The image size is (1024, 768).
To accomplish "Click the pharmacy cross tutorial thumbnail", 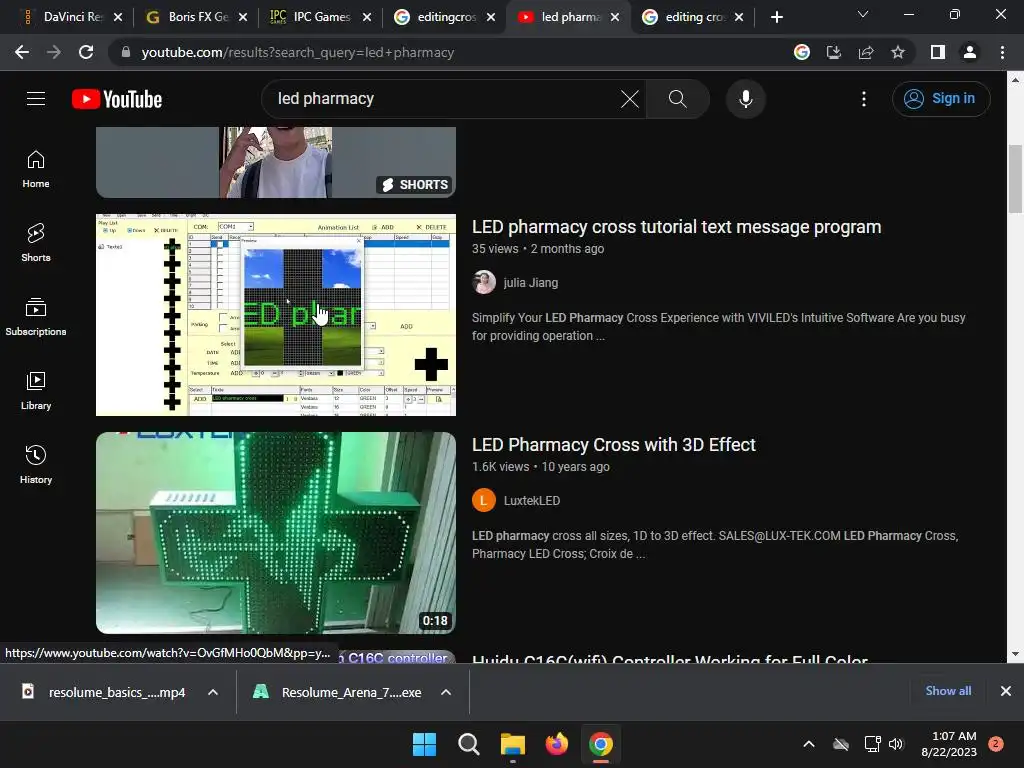I will pos(276,315).
